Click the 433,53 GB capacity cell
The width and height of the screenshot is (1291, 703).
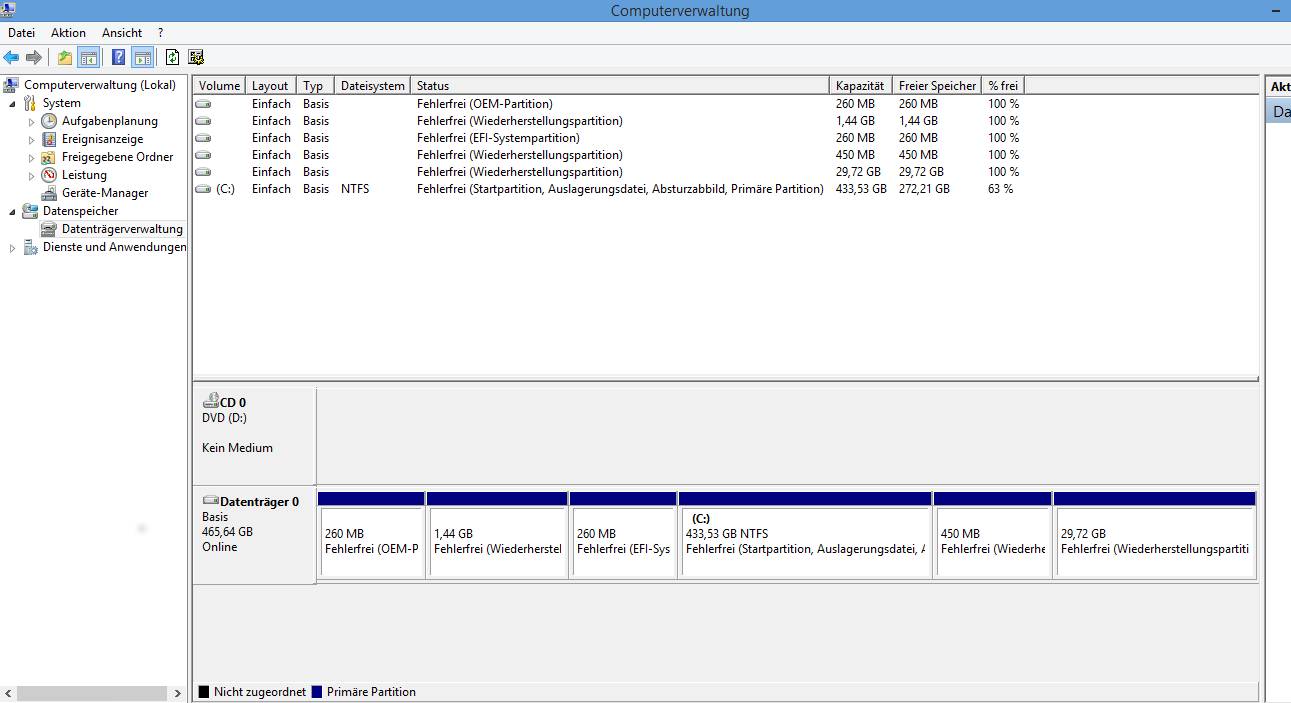[x=861, y=189]
